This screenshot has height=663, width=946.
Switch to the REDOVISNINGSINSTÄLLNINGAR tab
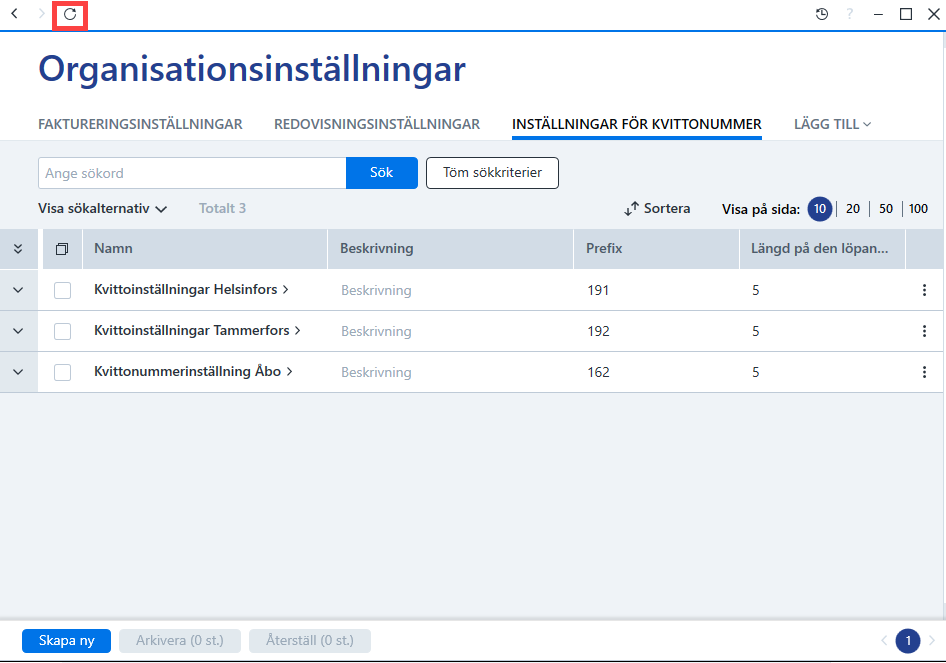pos(377,124)
